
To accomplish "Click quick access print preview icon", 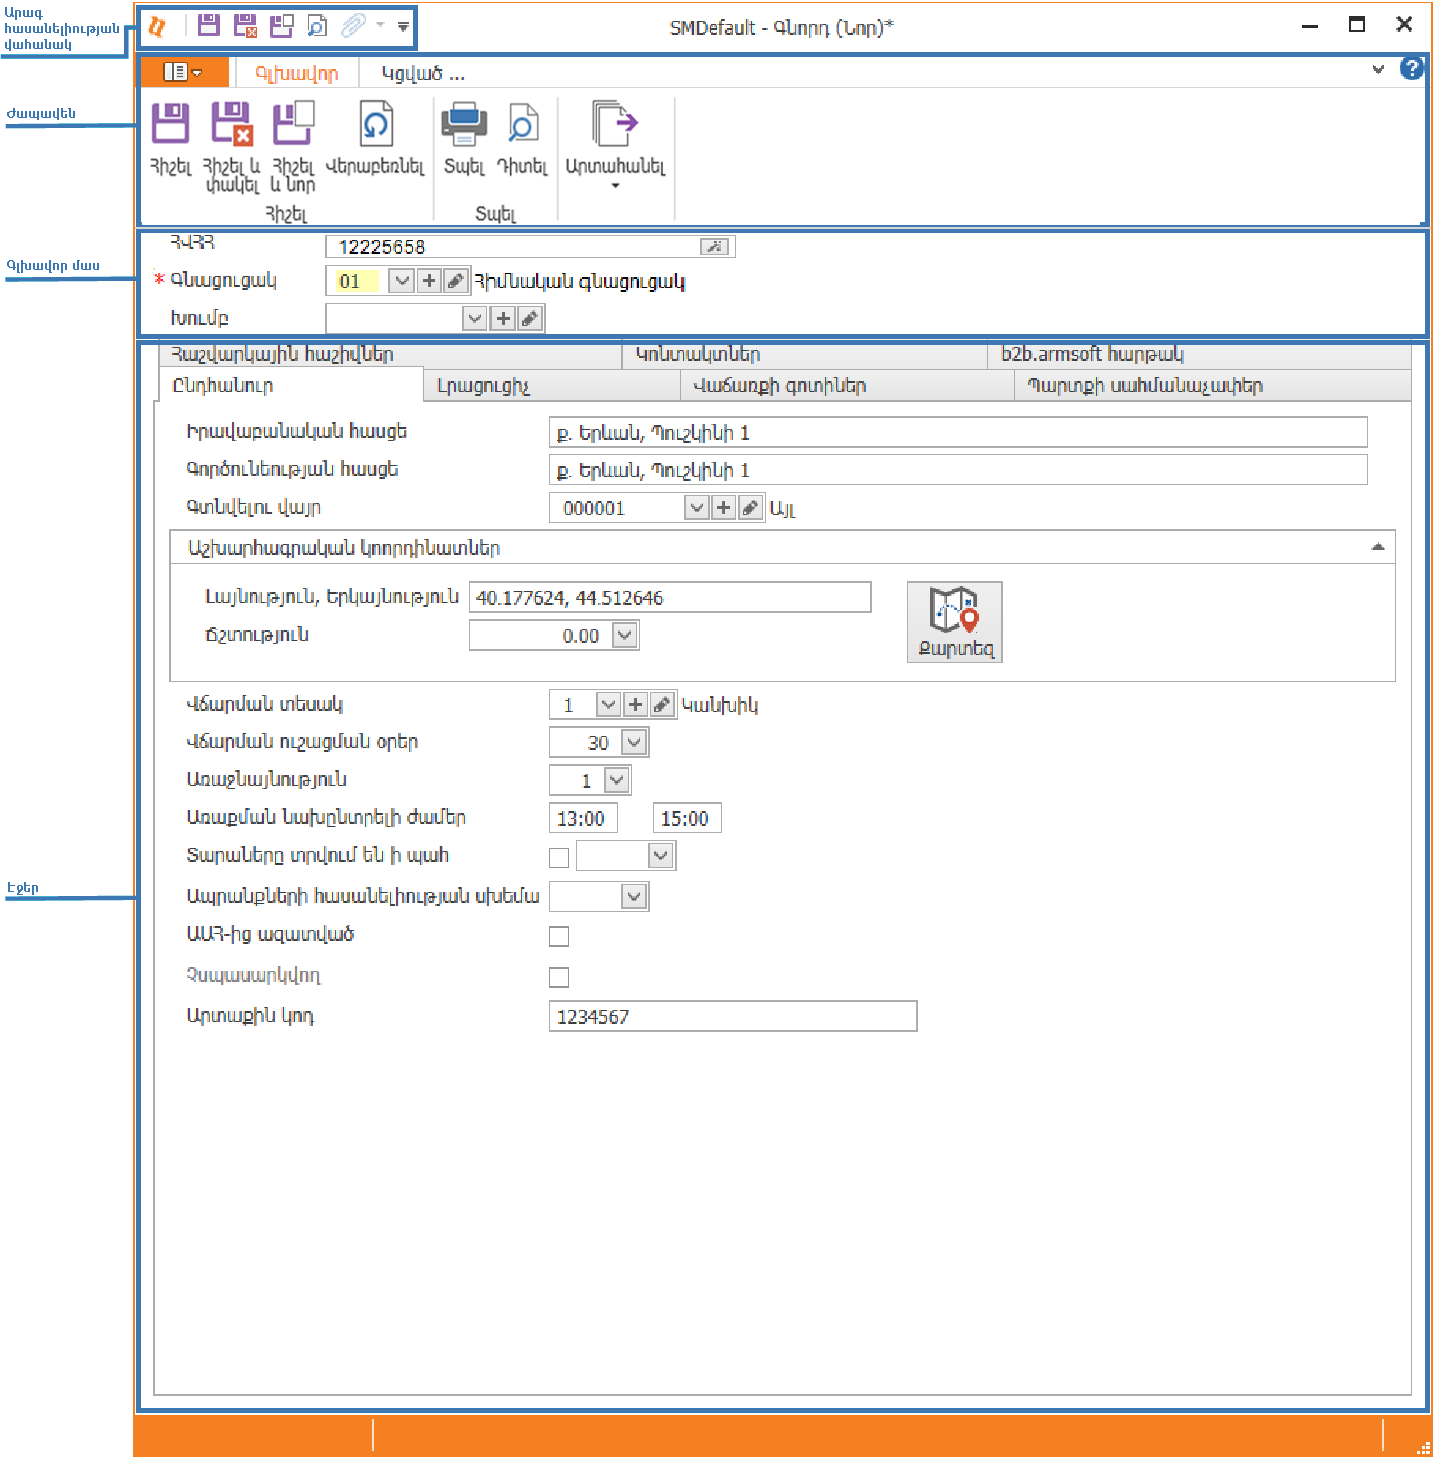I will 317,26.
